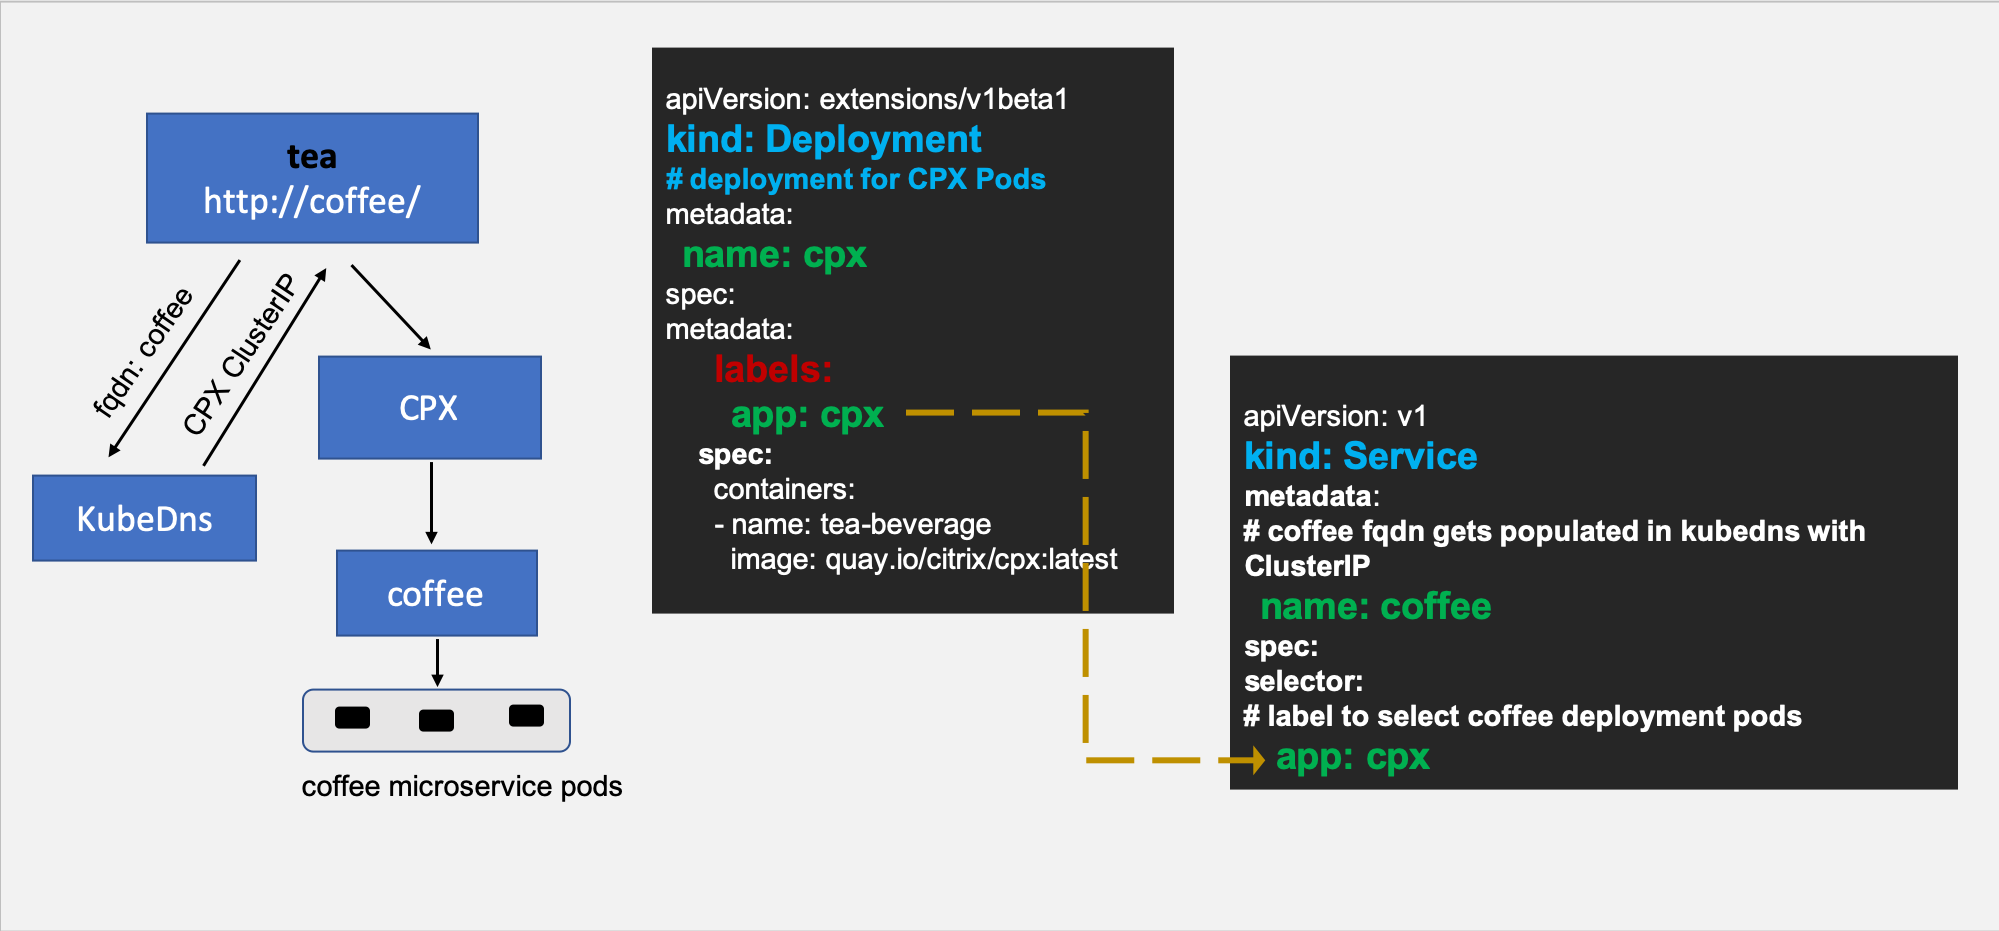
Task: Select the CPX box in diagram
Action: [430, 408]
